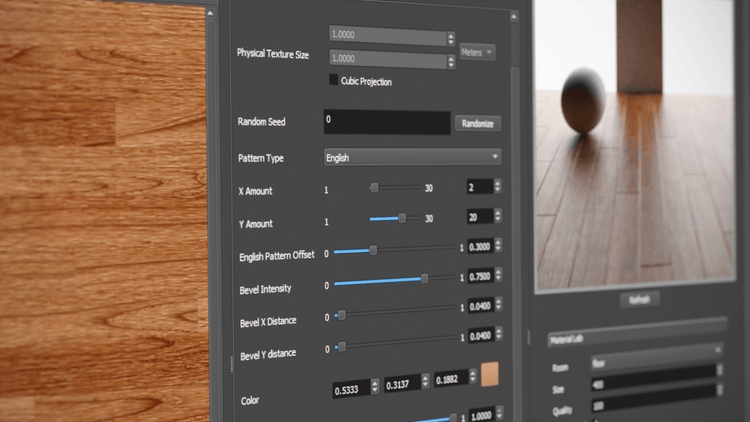Click the Bevel Intensity slider handle

click(424, 278)
